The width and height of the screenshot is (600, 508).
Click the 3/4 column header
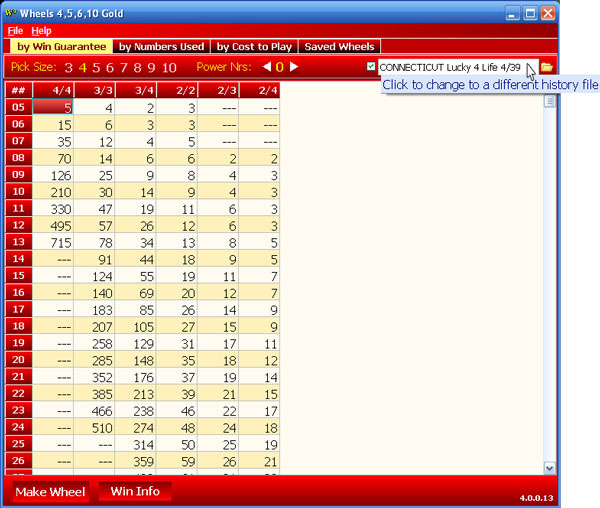point(136,90)
